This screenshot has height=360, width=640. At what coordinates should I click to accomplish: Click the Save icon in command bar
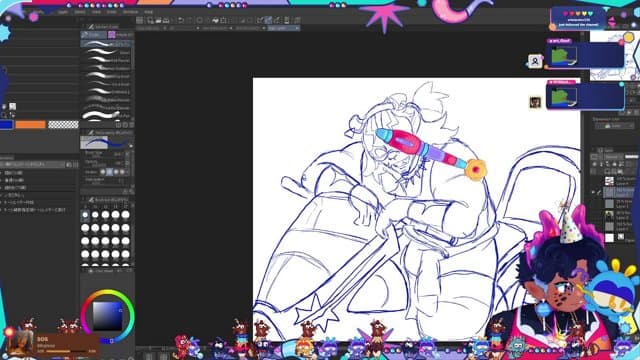pyautogui.click(x=166, y=20)
